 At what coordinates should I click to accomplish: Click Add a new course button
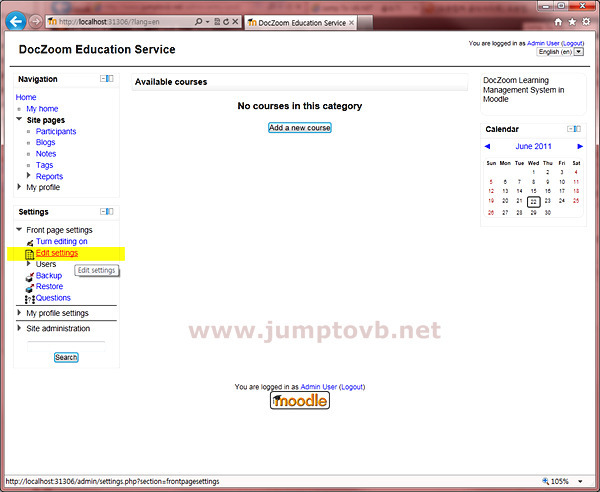pos(300,128)
